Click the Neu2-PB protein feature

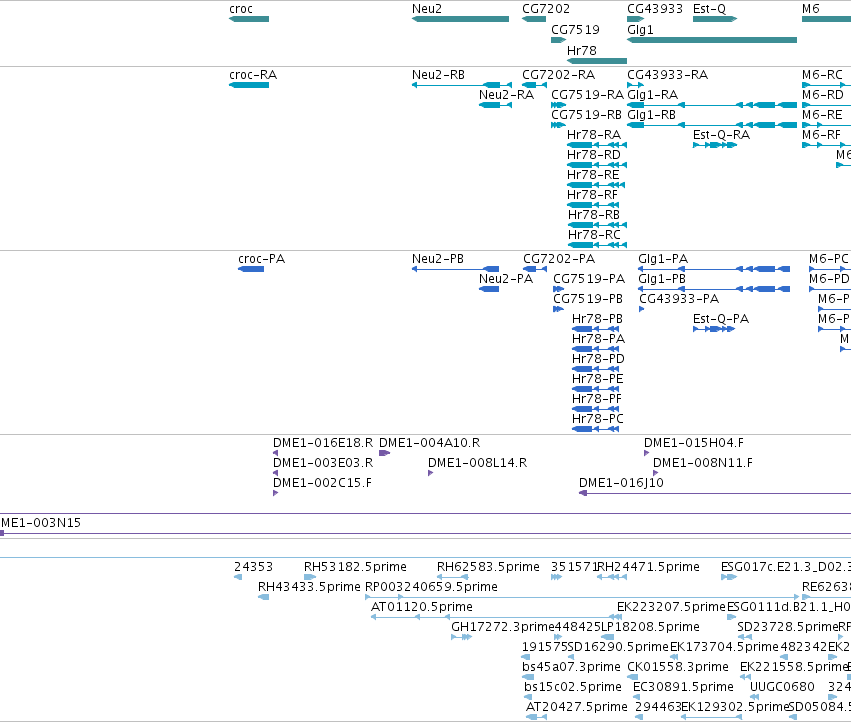455,269
